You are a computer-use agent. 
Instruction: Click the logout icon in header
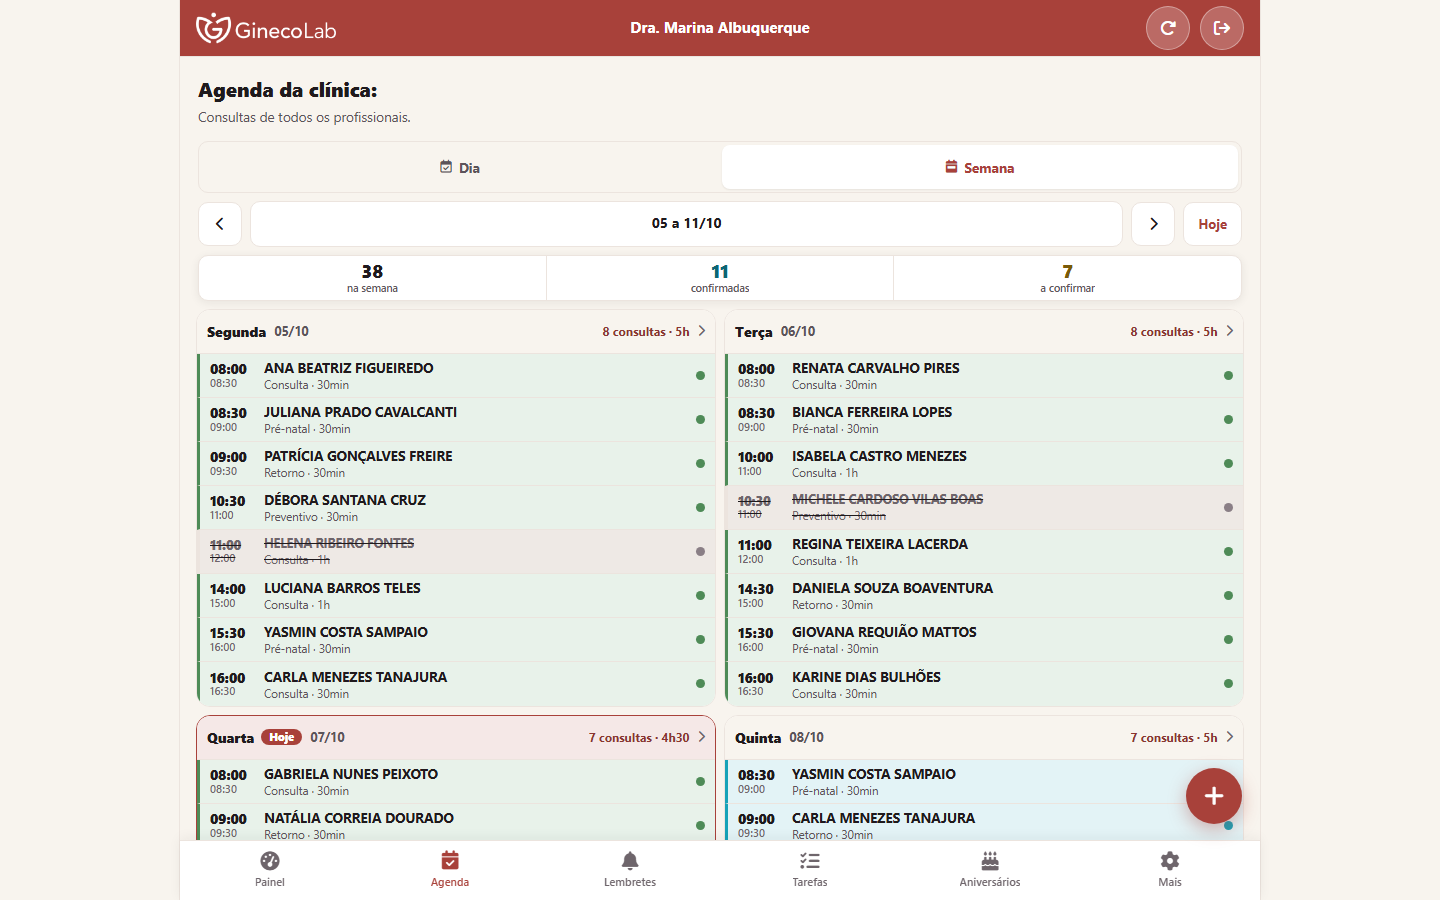1222,28
